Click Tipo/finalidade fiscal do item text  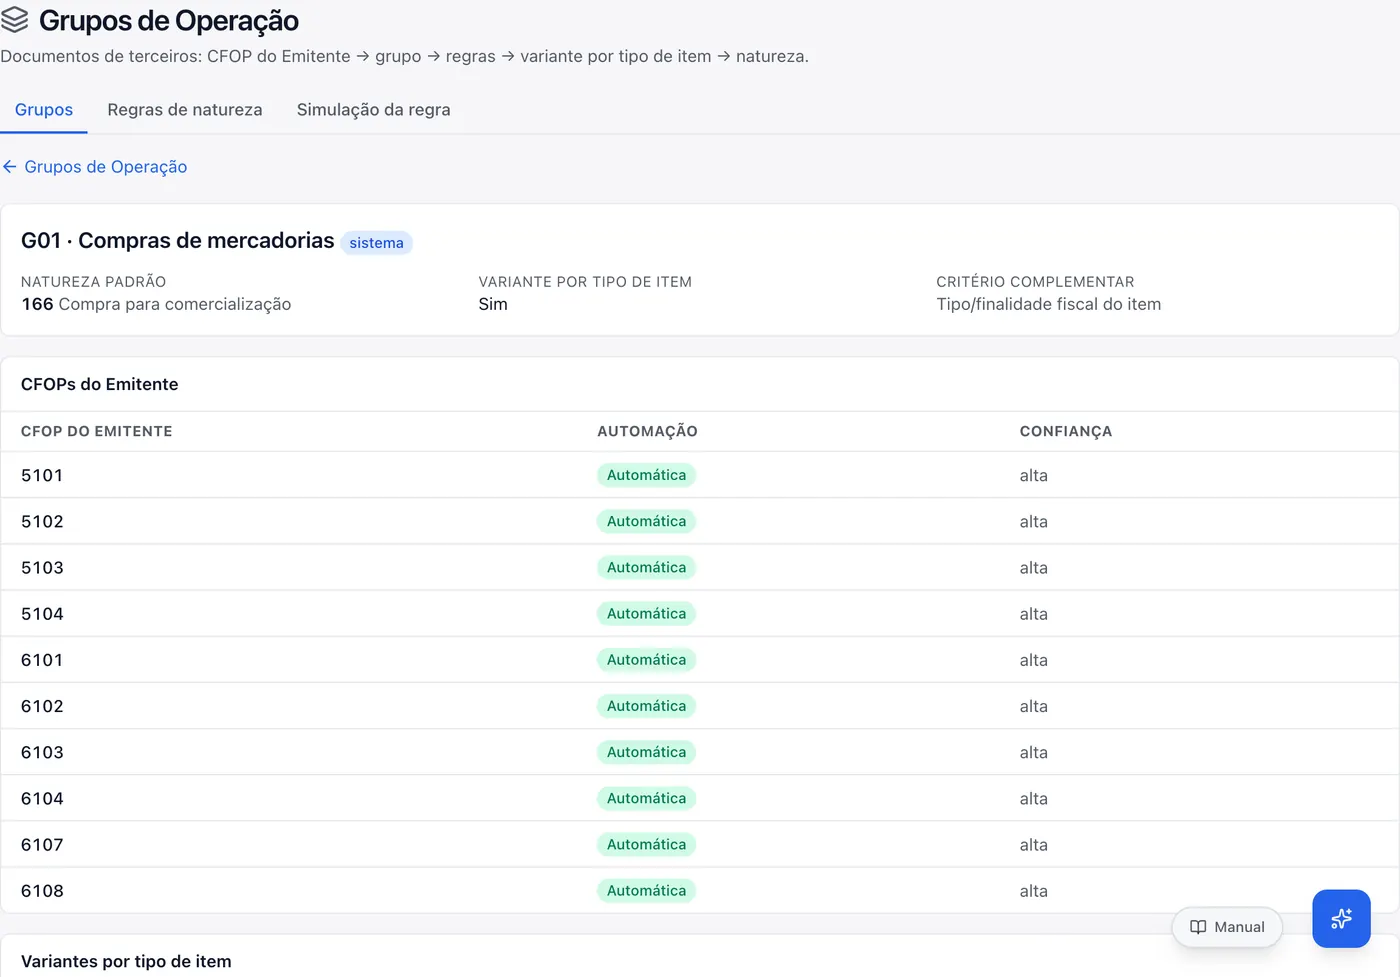tap(1049, 304)
